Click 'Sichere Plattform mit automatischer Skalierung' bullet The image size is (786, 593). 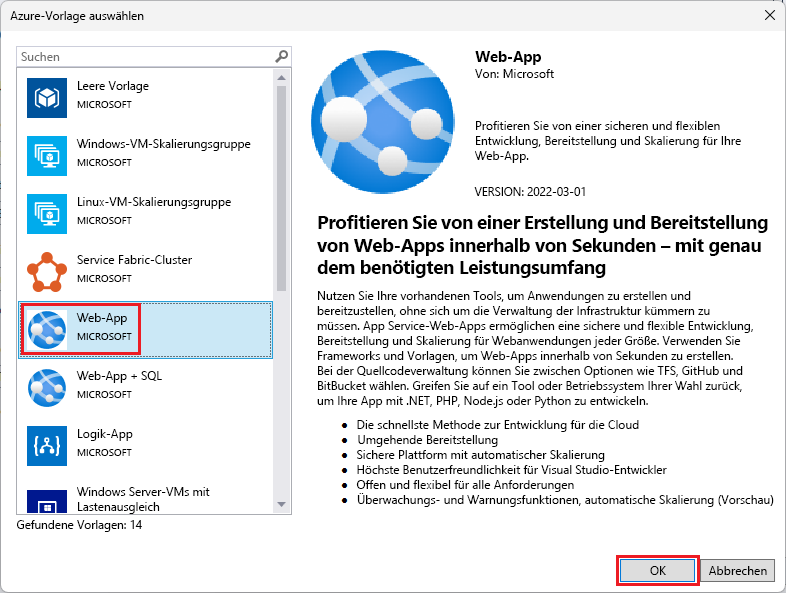tap(480, 455)
